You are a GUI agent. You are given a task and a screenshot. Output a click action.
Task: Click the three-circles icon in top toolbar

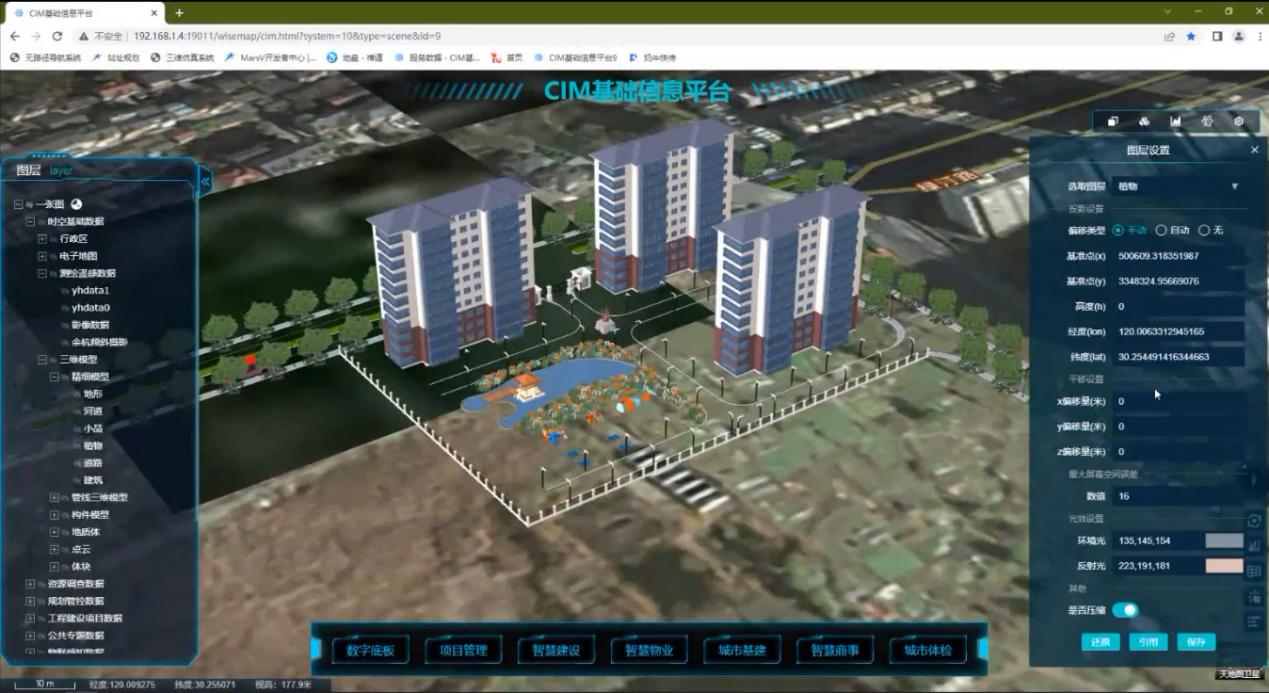(x=1144, y=122)
